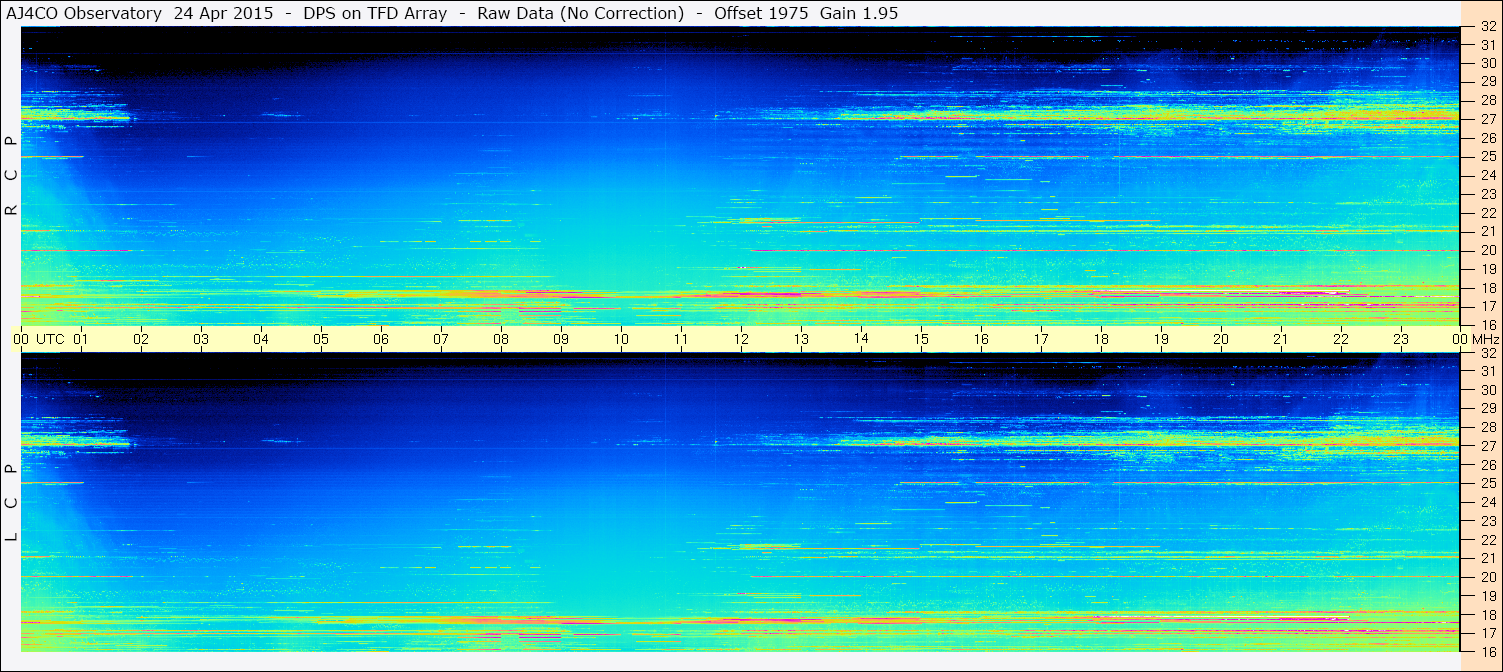Click 'Raw Data (No Correction)' in the title
This screenshot has height=672, width=1503.
point(581,13)
